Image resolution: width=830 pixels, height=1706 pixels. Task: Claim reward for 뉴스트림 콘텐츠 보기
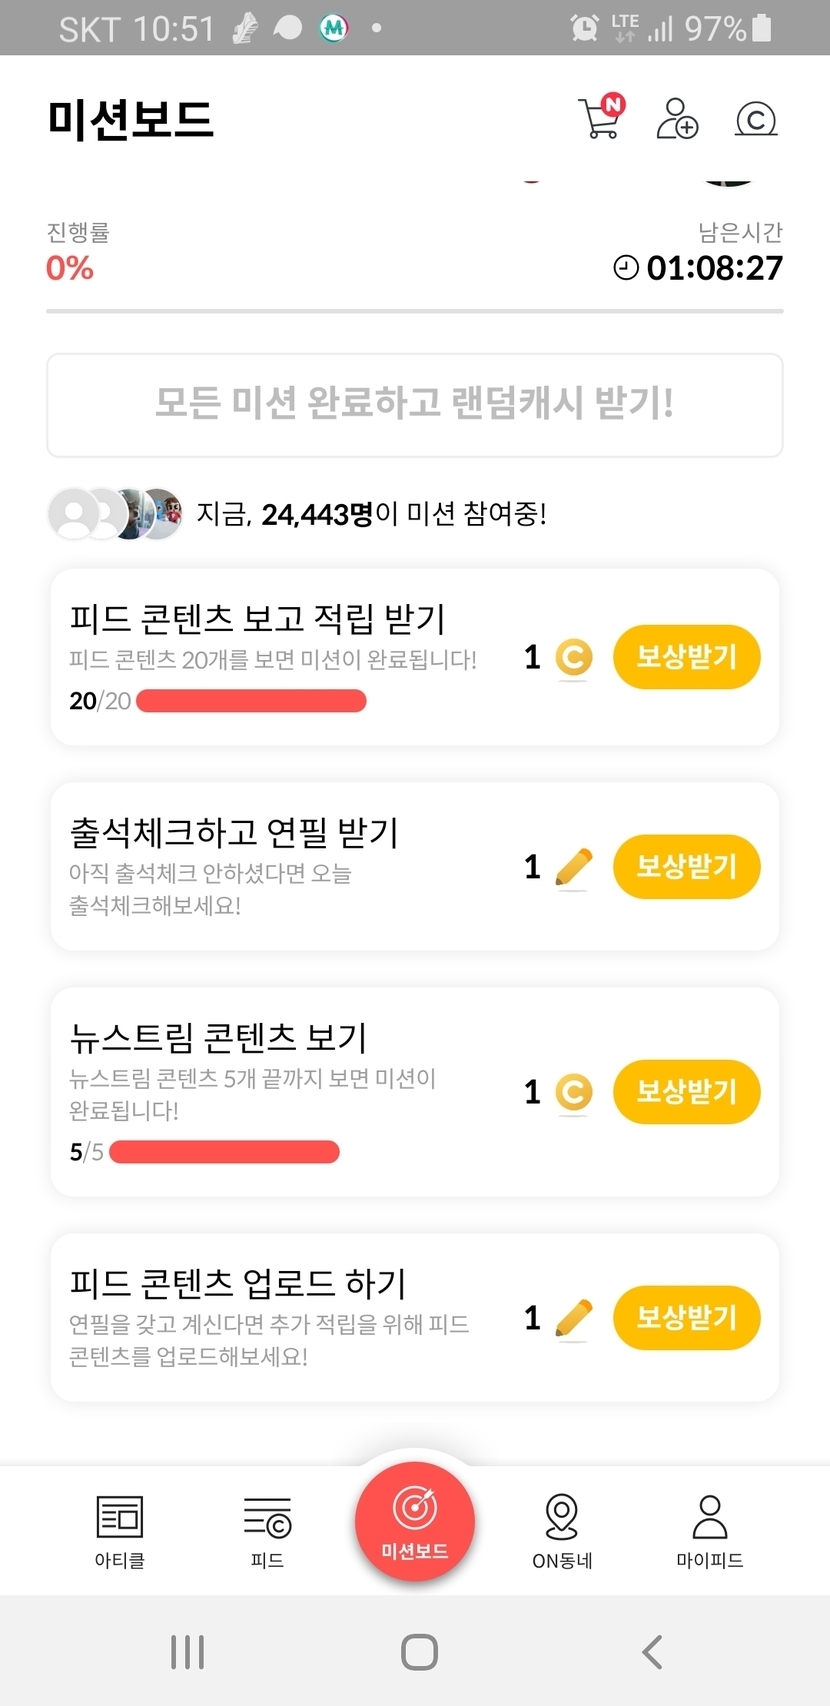pyautogui.click(x=686, y=1091)
